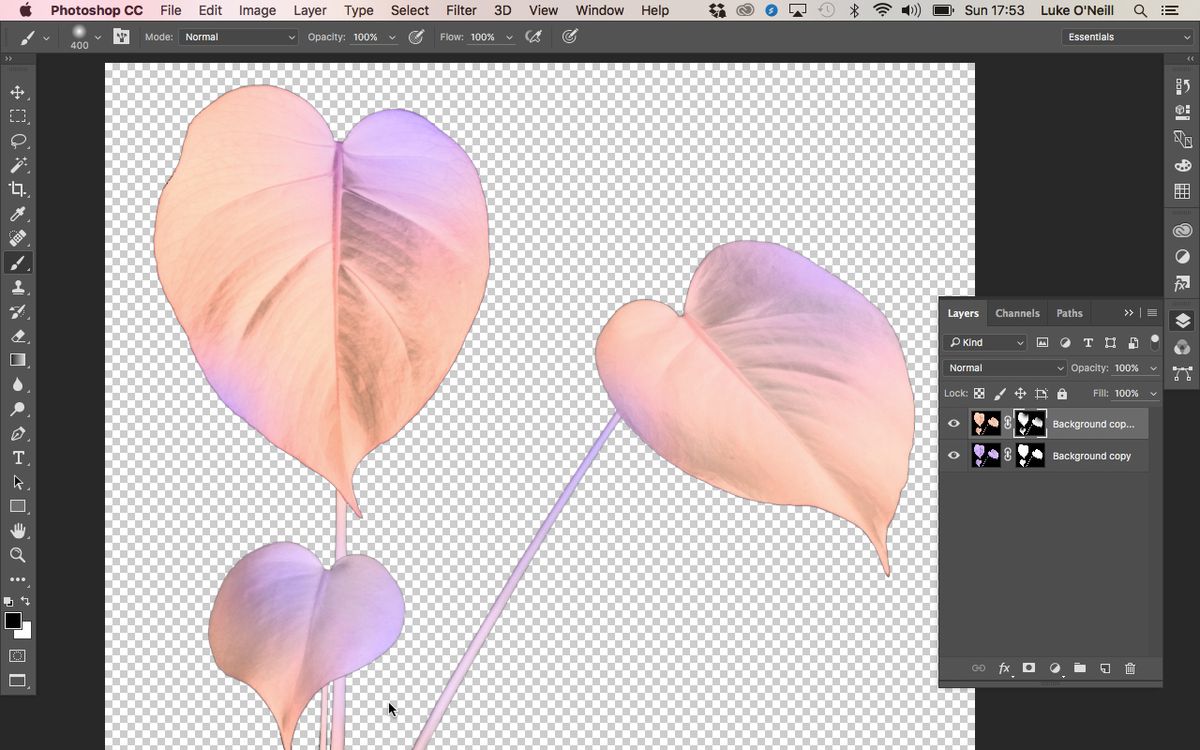Switch to the Channels tab

[1017, 313]
